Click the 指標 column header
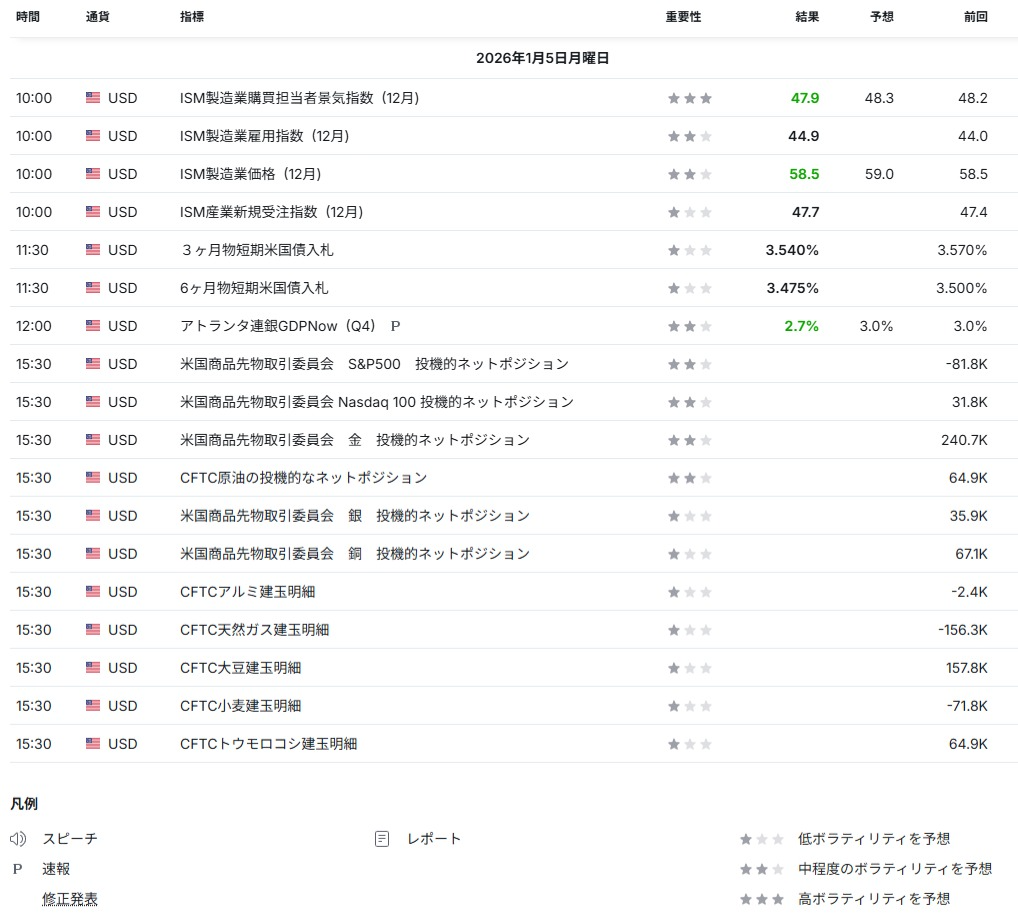Viewport: 1018px width, 916px height. click(x=193, y=17)
